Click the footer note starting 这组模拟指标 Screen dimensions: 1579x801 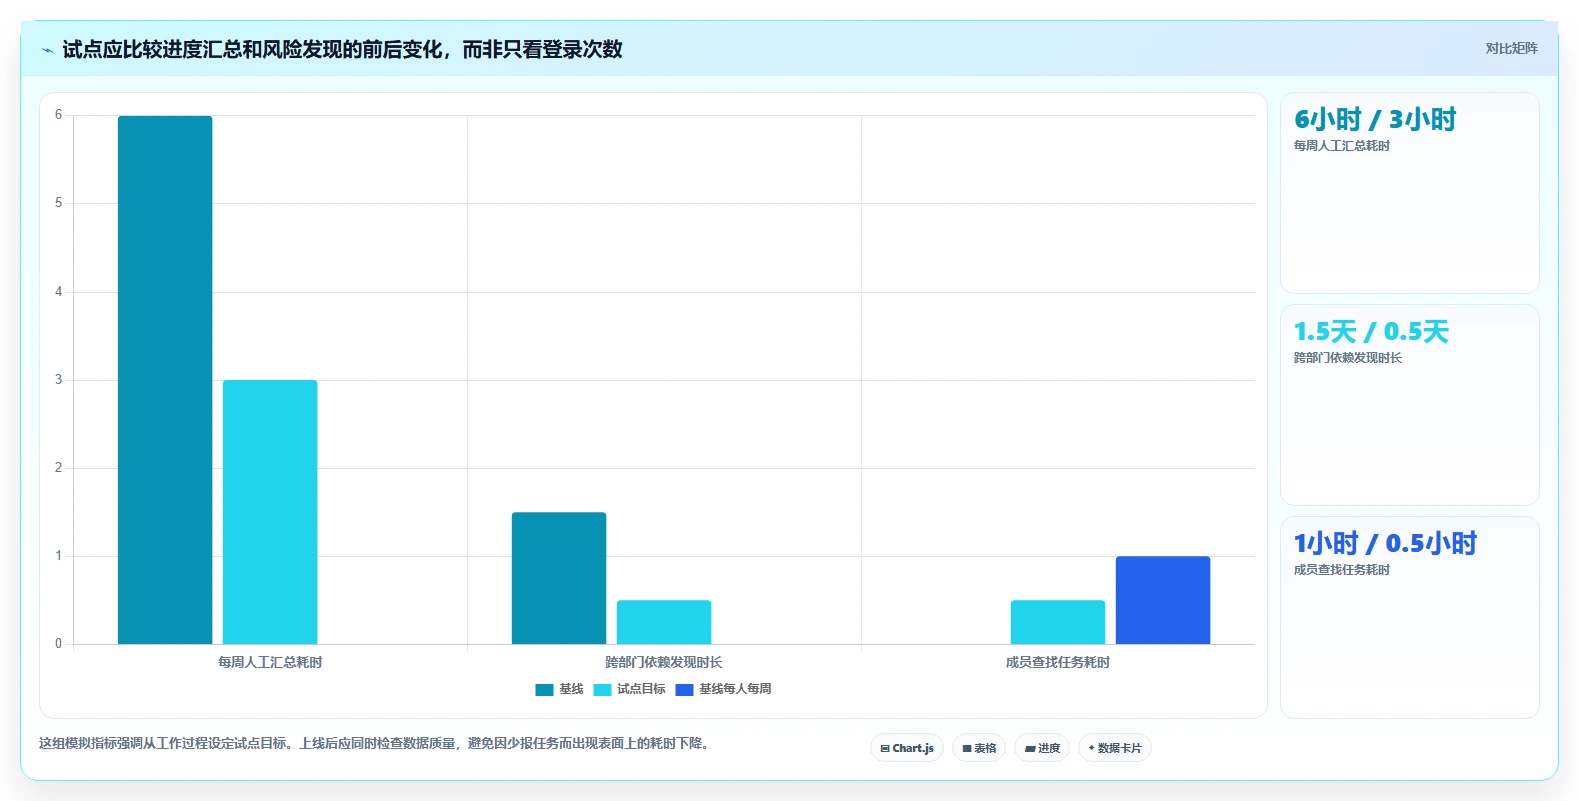click(x=376, y=743)
